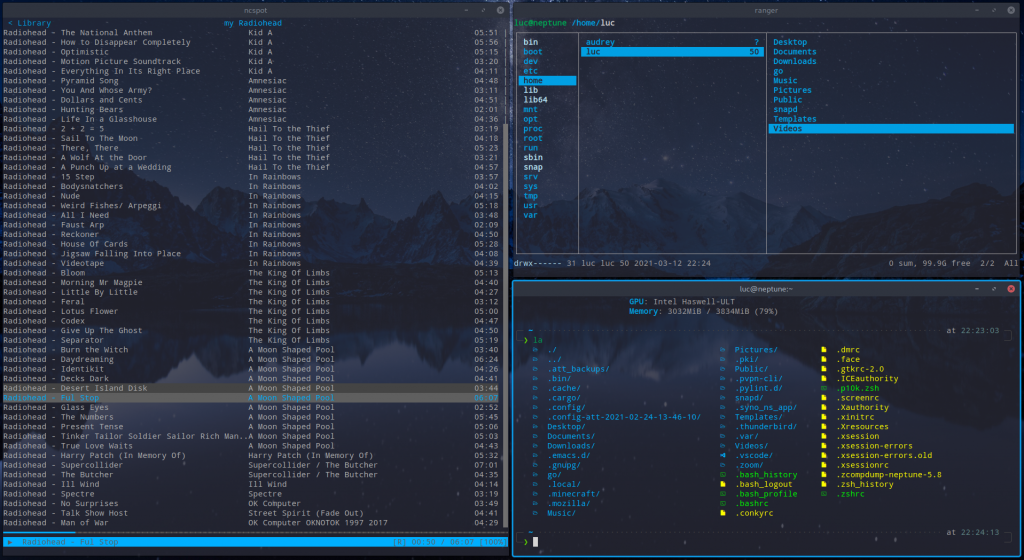Go back to Library in ncspot
The width and height of the screenshot is (1024, 560).
(29, 23)
